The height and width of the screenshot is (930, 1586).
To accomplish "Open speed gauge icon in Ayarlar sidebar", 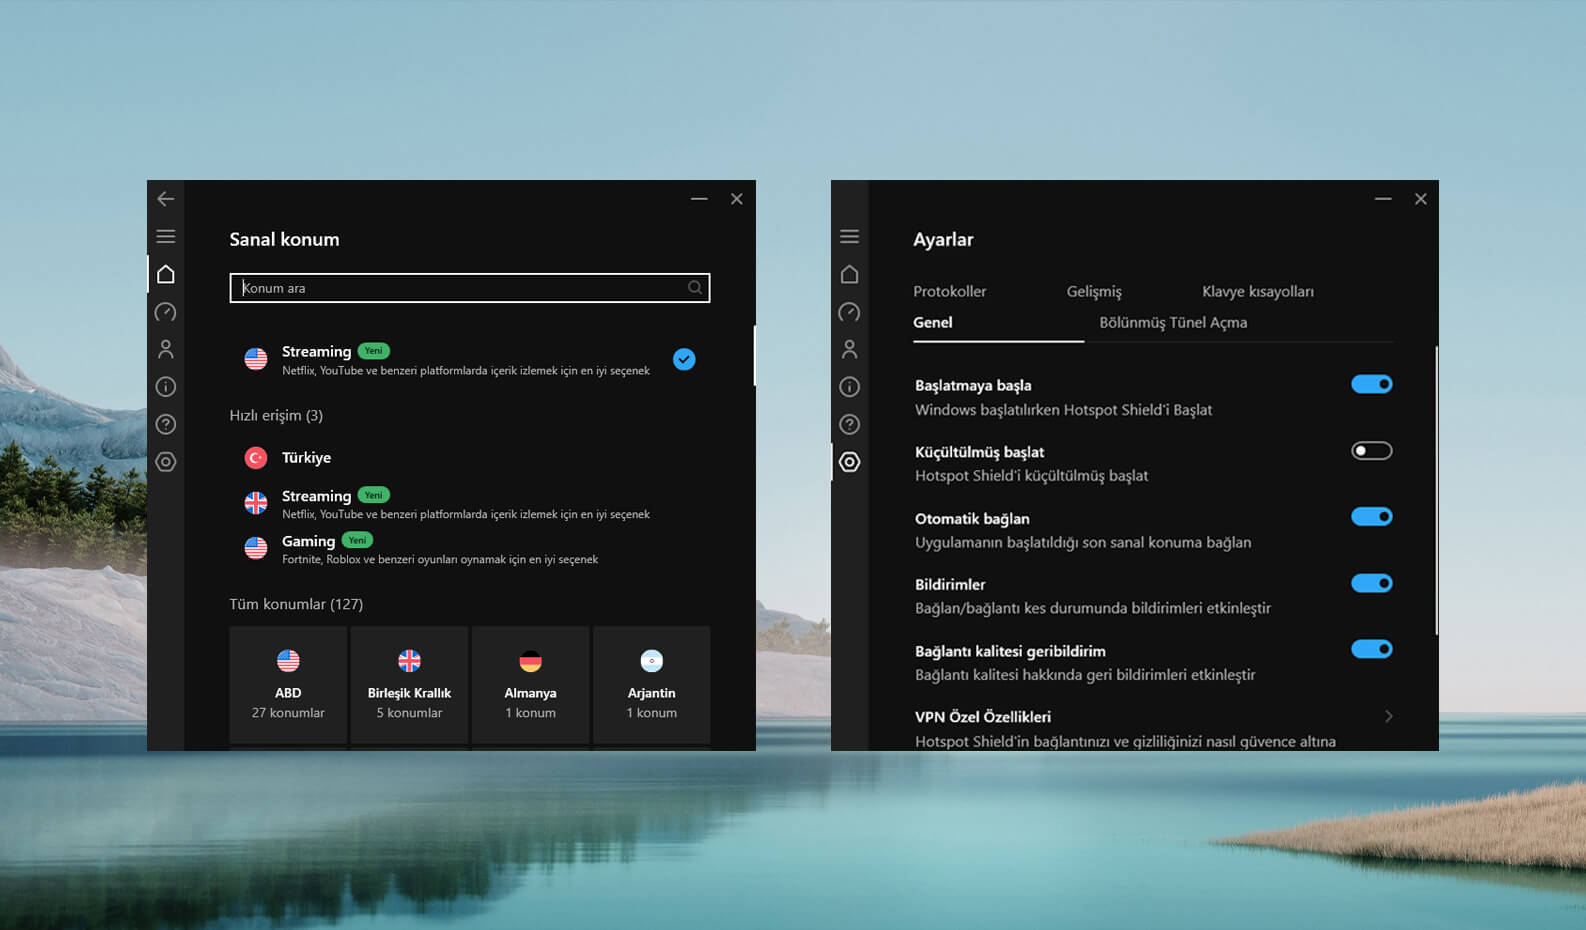I will [x=850, y=312].
